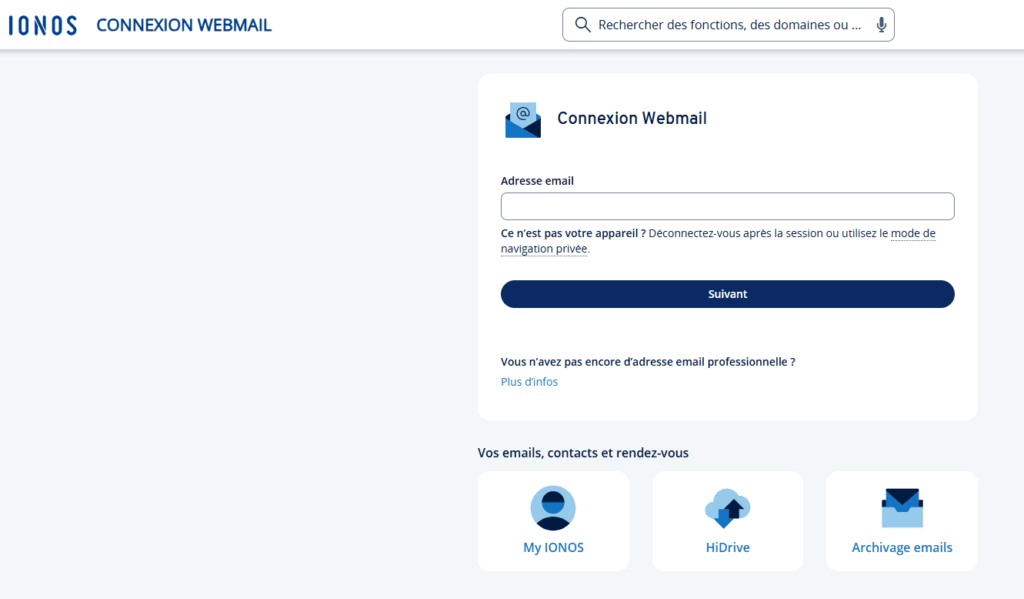1024x599 pixels.
Task: Click the Suivant button
Action: pyautogui.click(x=728, y=294)
